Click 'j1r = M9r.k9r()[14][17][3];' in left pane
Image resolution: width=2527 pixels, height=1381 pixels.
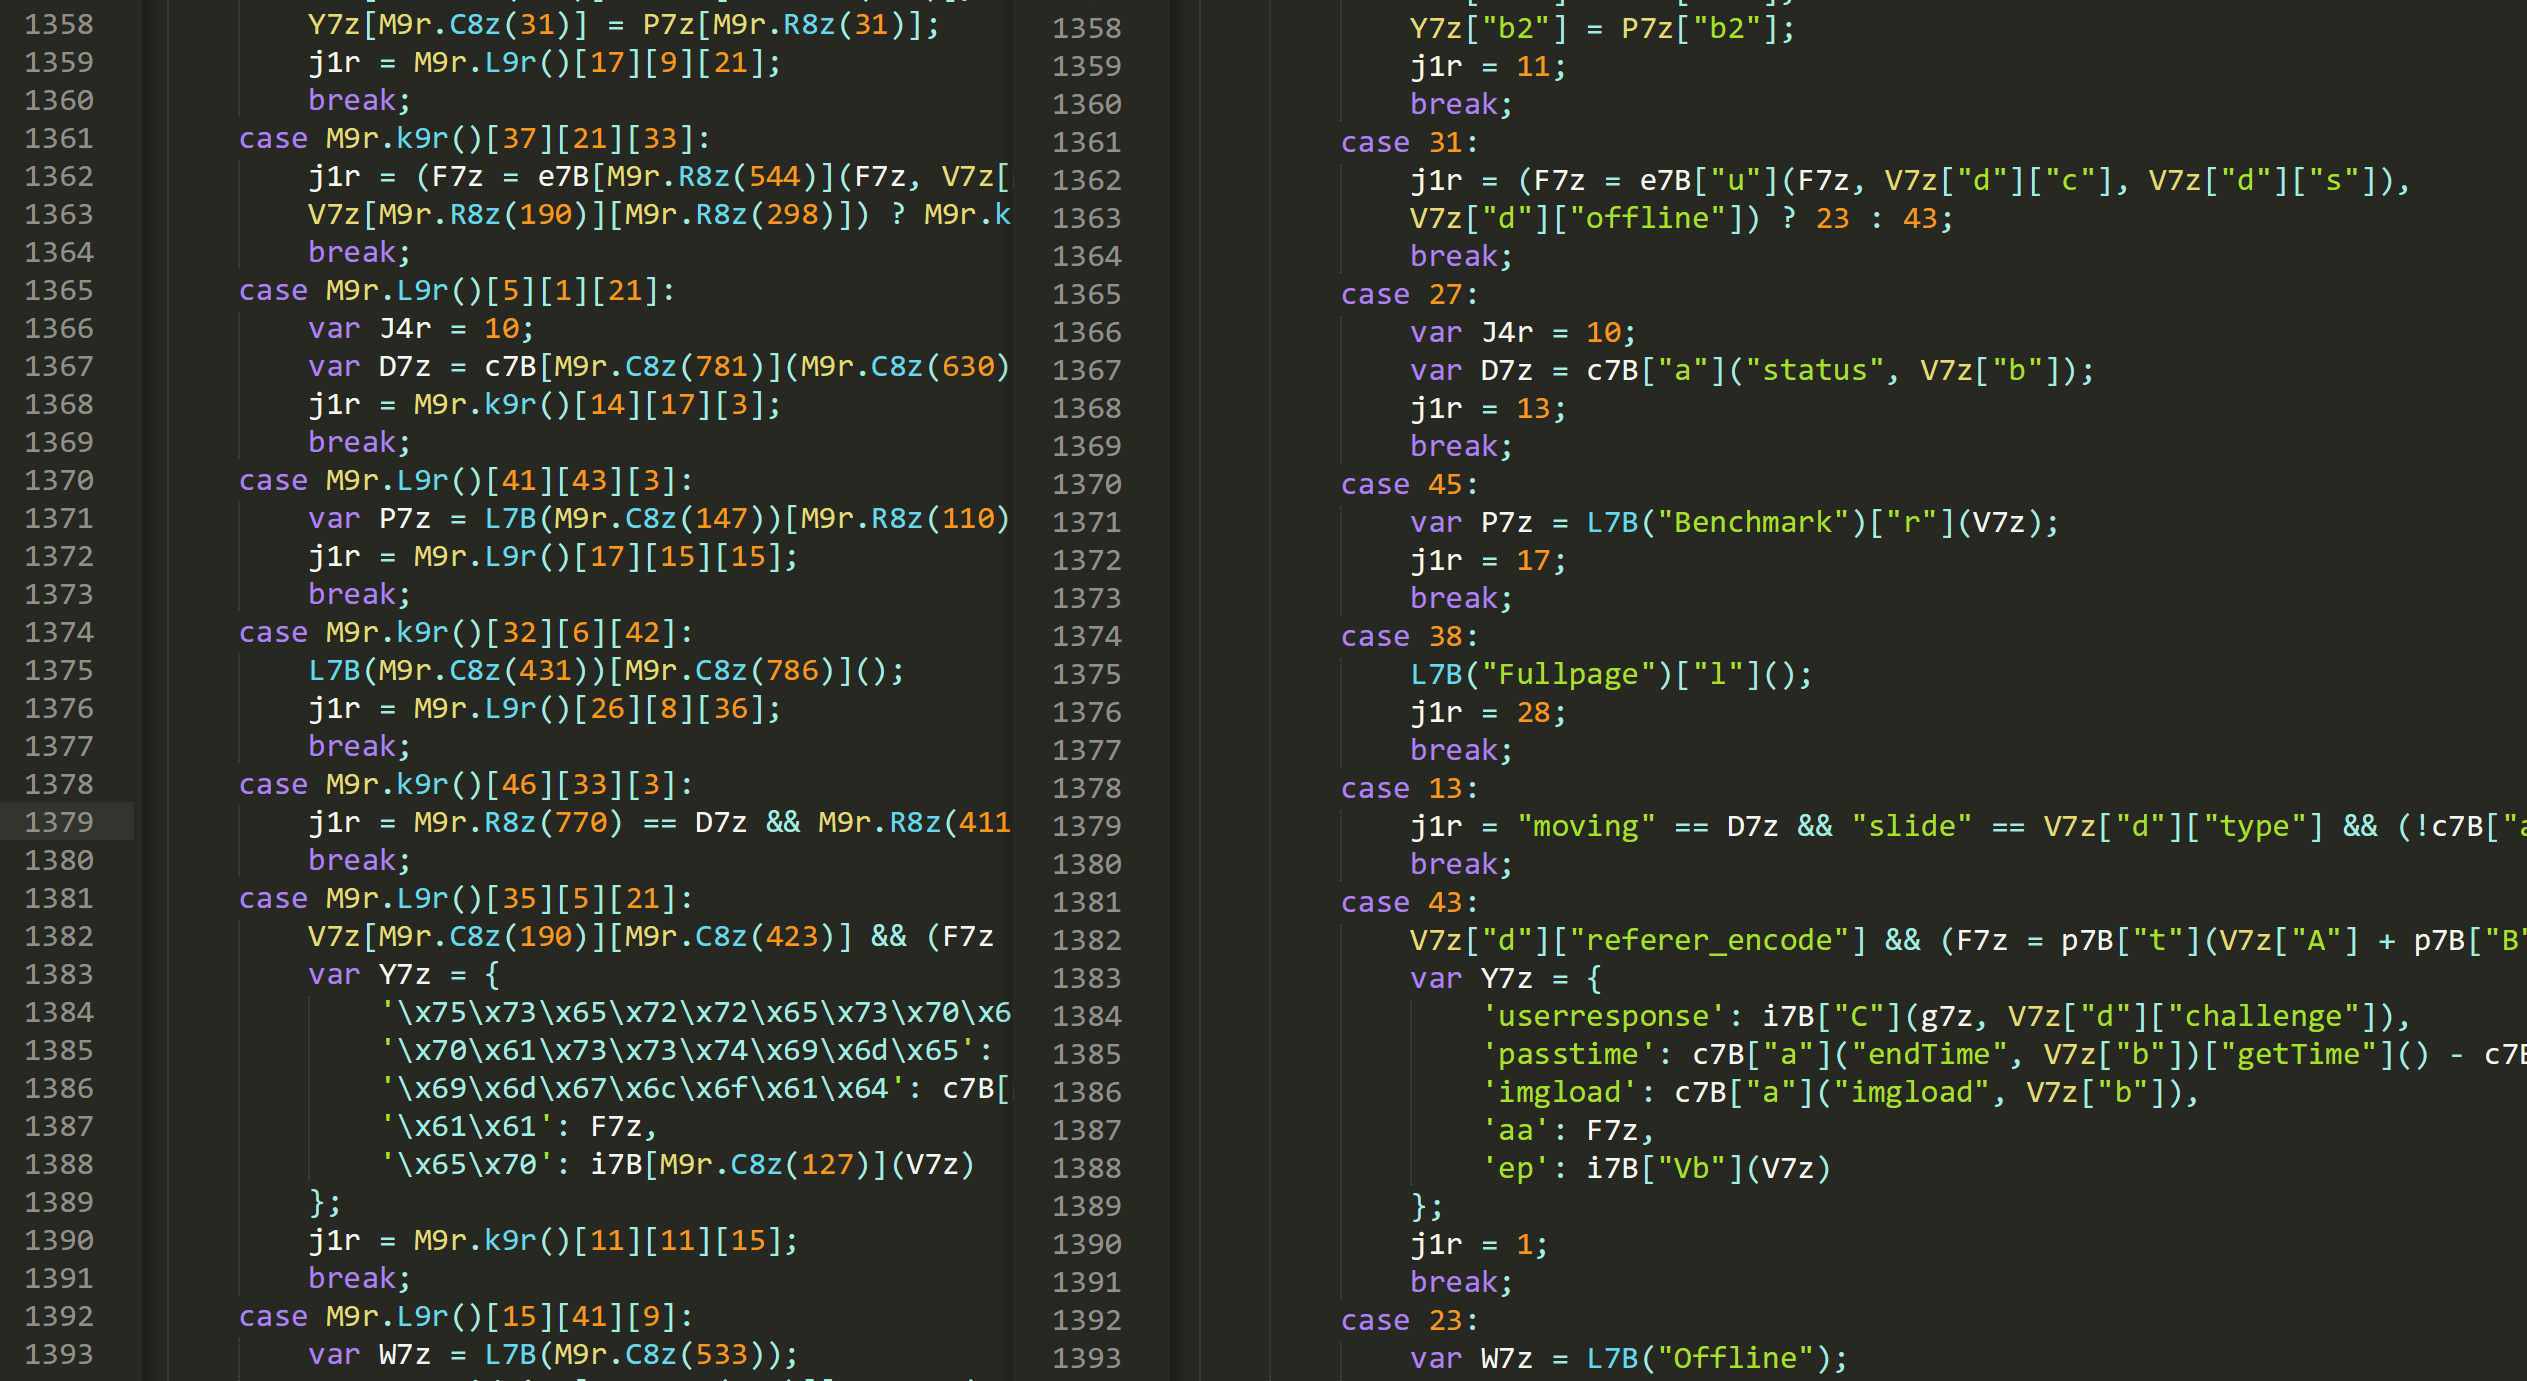click(x=545, y=404)
